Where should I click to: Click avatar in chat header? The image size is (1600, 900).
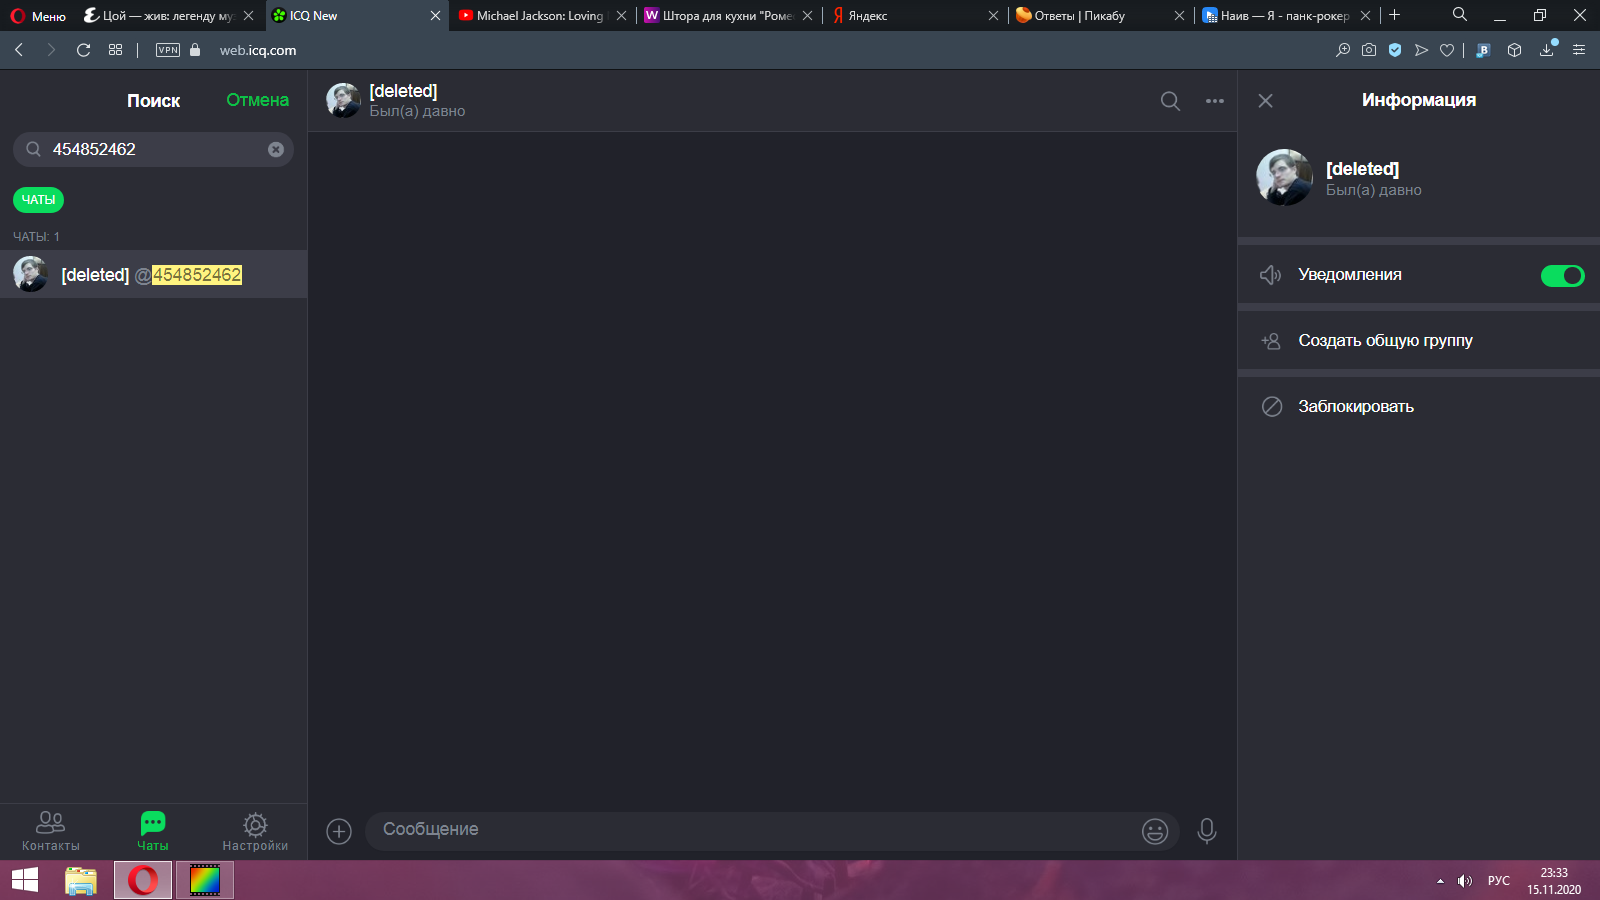[x=343, y=100]
